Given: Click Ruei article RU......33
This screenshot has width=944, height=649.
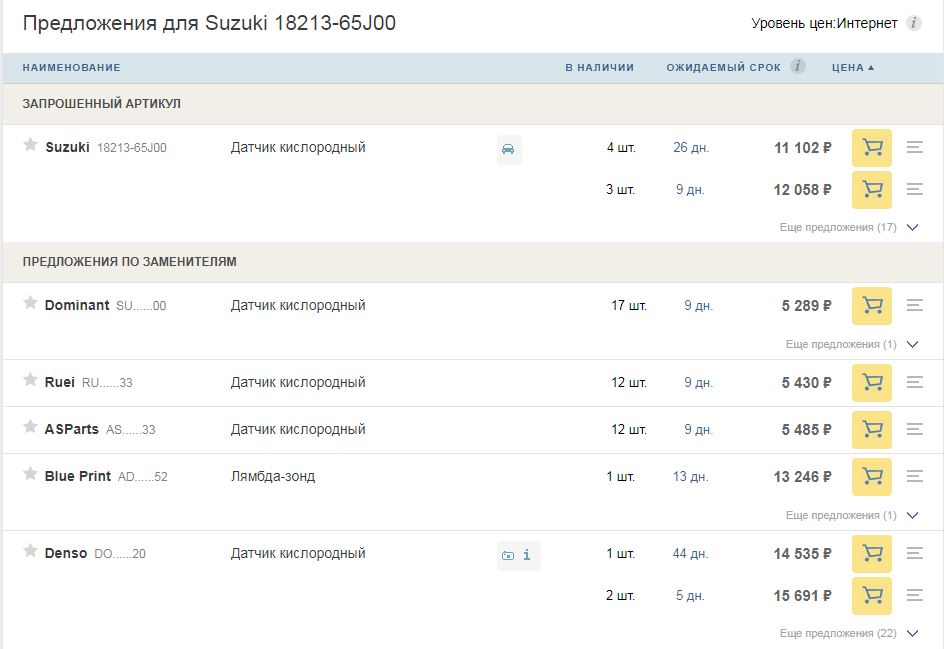Looking at the screenshot, I should tap(107, 383).
